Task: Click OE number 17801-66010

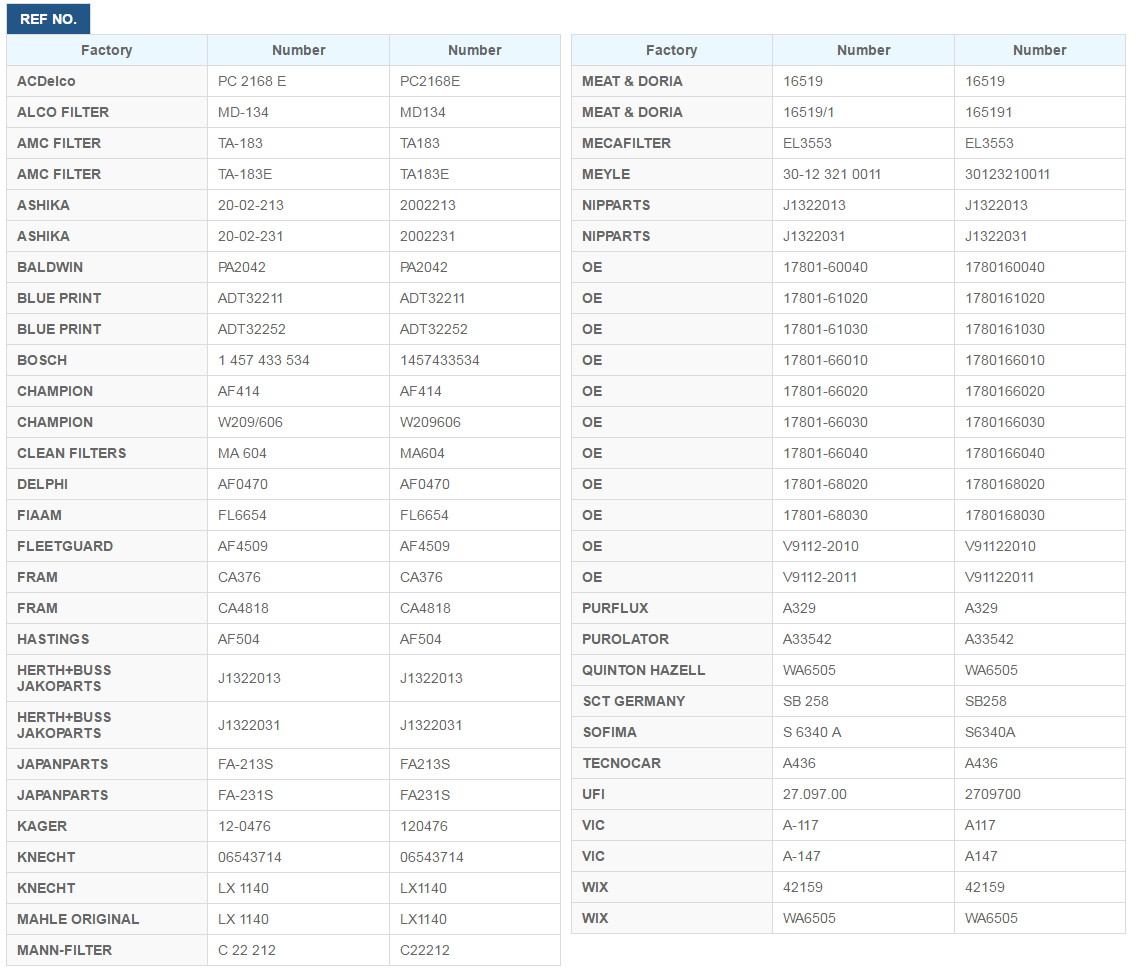Action: 825,360
